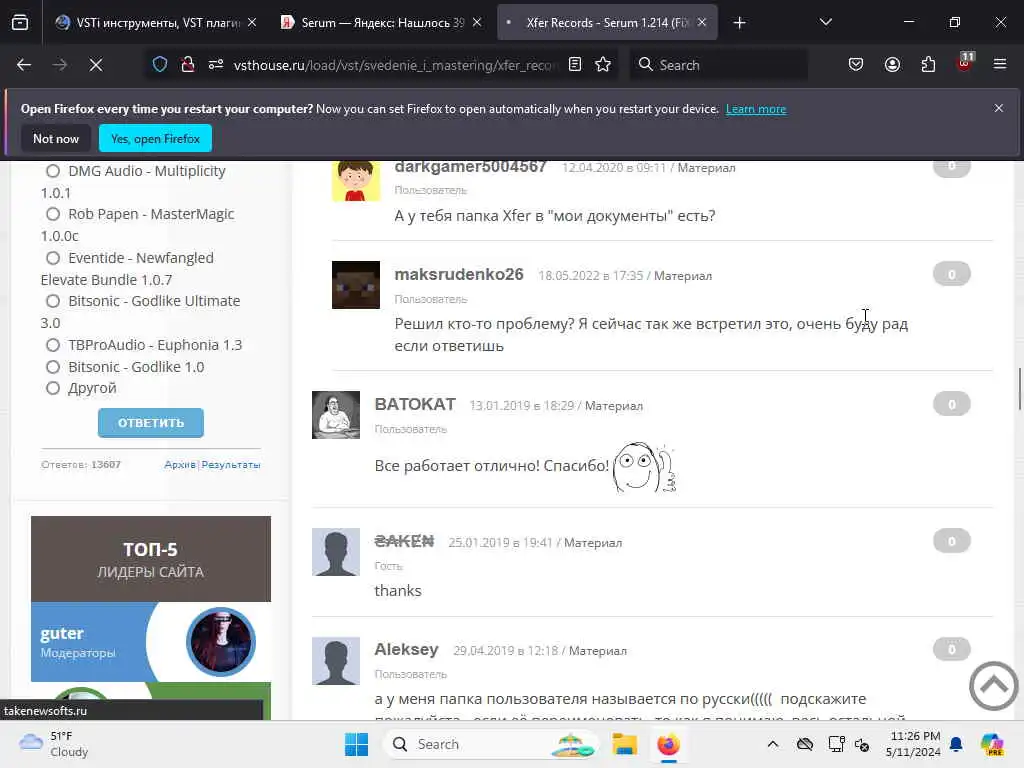Click the insecure connection padlock icon
The width and height of the screenshot is (1024, 768).
tap(187, 65)
